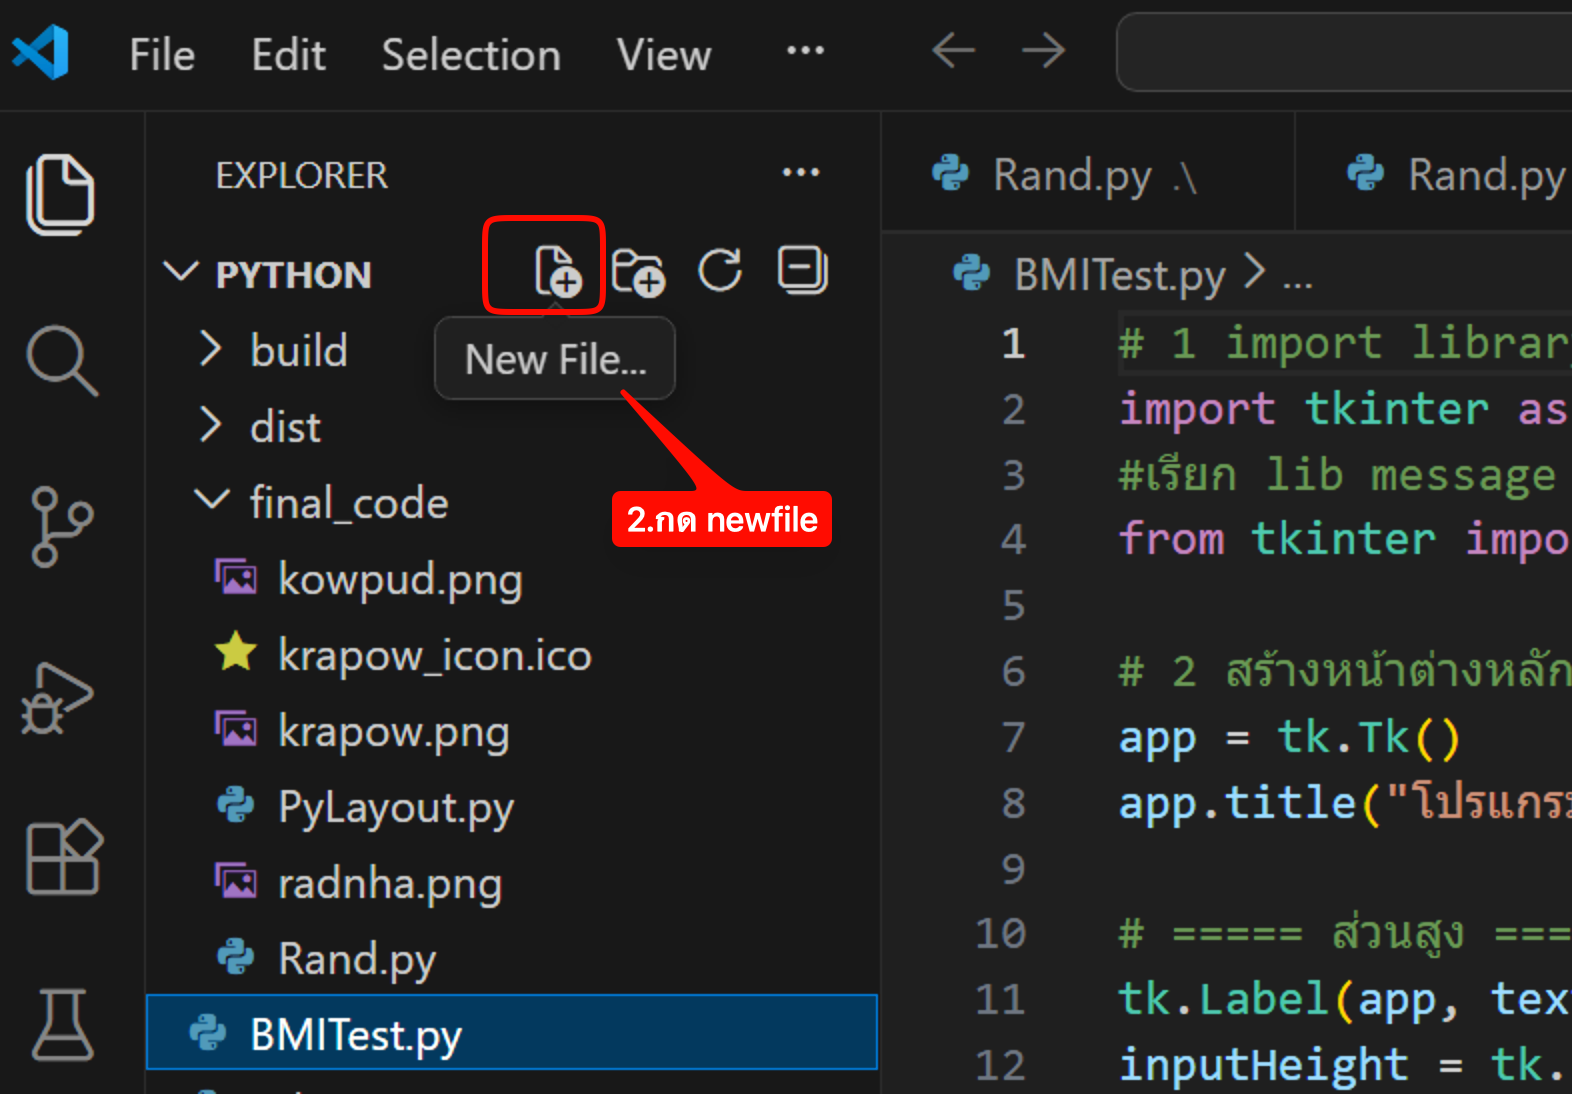The width and height of the screenshot is (1572, 1094).
Task: Open the Explorer view in activity bar
Action: coord(60,195)
